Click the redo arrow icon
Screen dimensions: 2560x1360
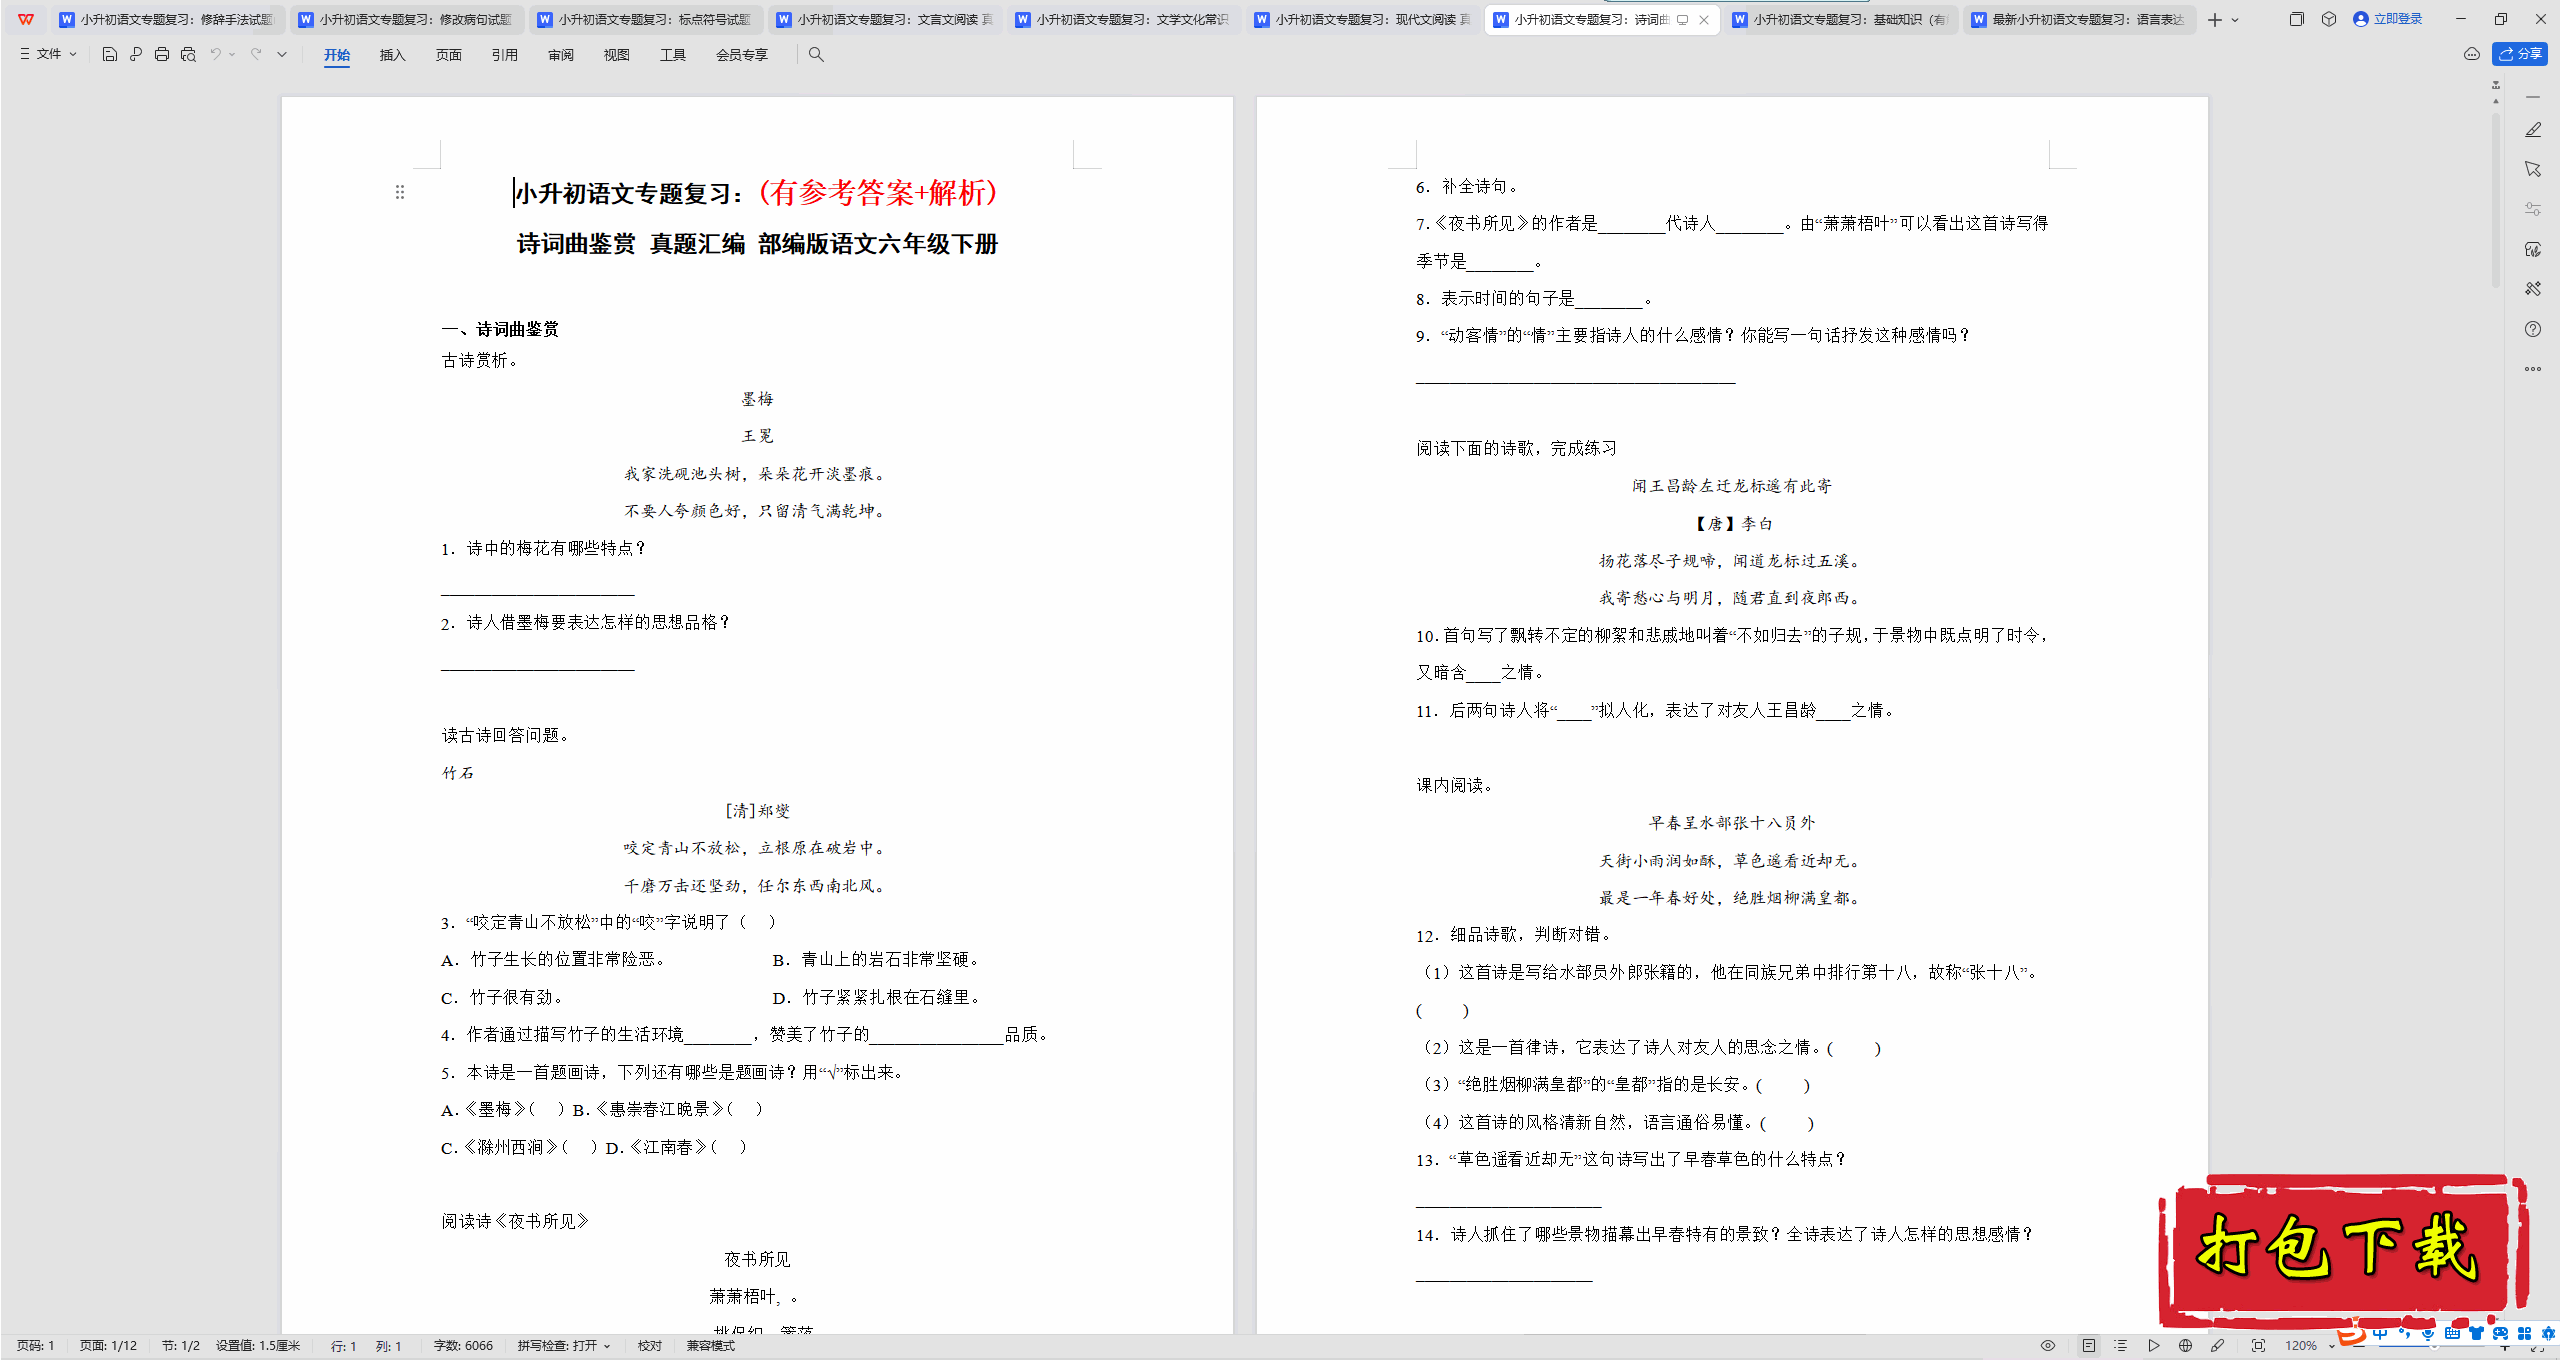click(x=256, y=55)
